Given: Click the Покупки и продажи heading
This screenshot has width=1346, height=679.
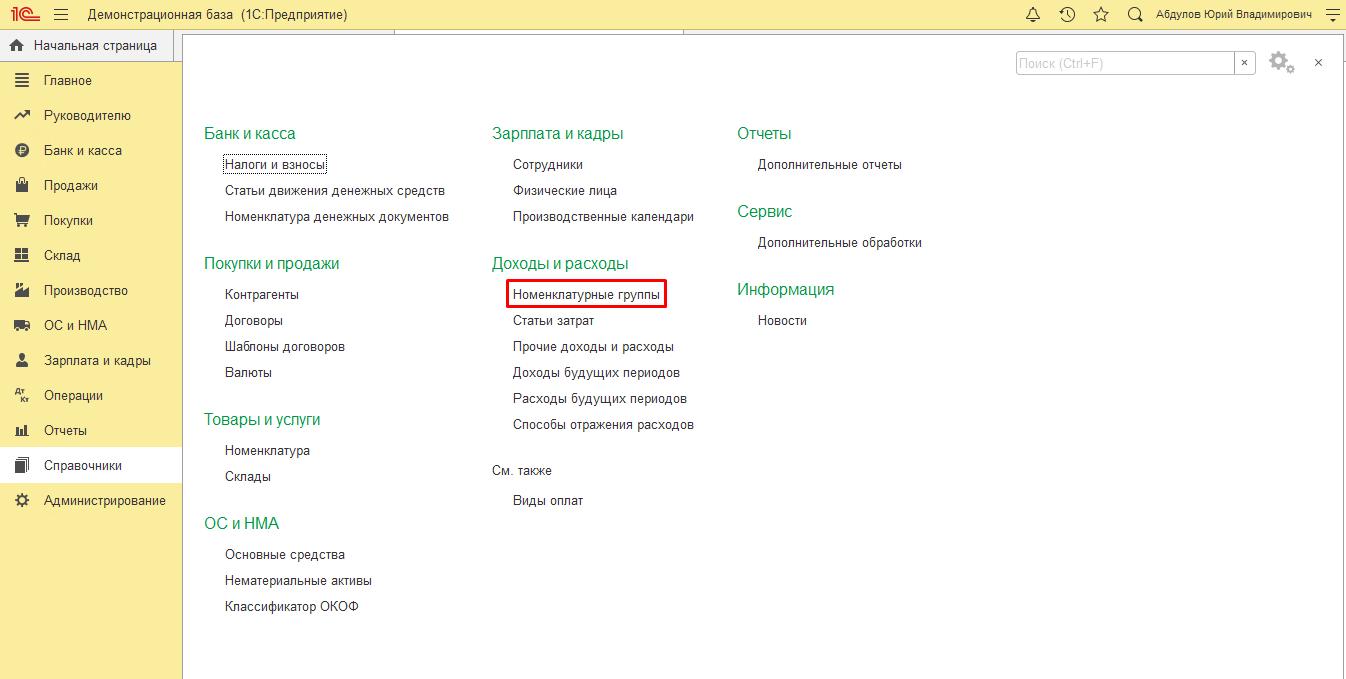Looking at the screenshot, I should coord(272,263).
